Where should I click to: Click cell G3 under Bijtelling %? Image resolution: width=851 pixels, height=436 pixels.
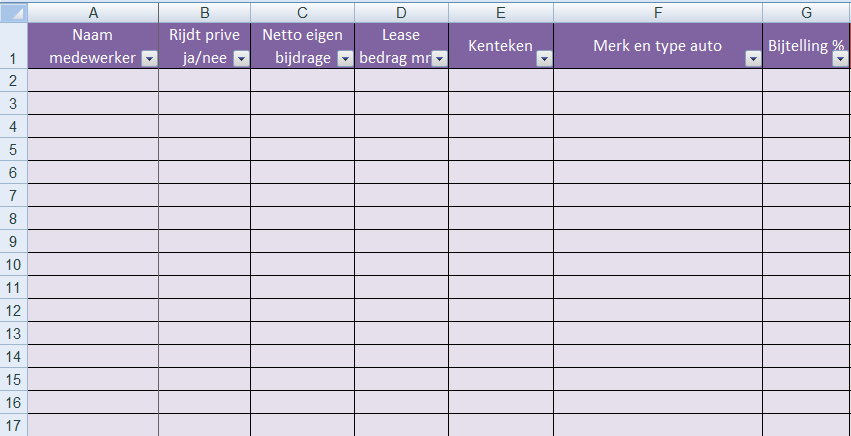point(806,103)
